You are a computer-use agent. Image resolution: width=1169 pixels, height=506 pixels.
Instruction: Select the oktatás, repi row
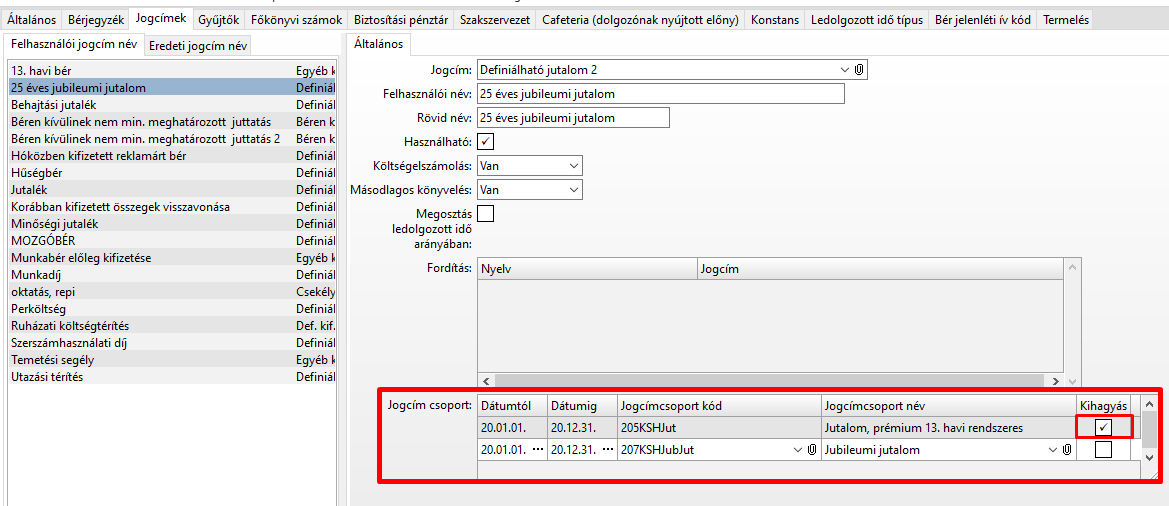(x=171, y=291)
